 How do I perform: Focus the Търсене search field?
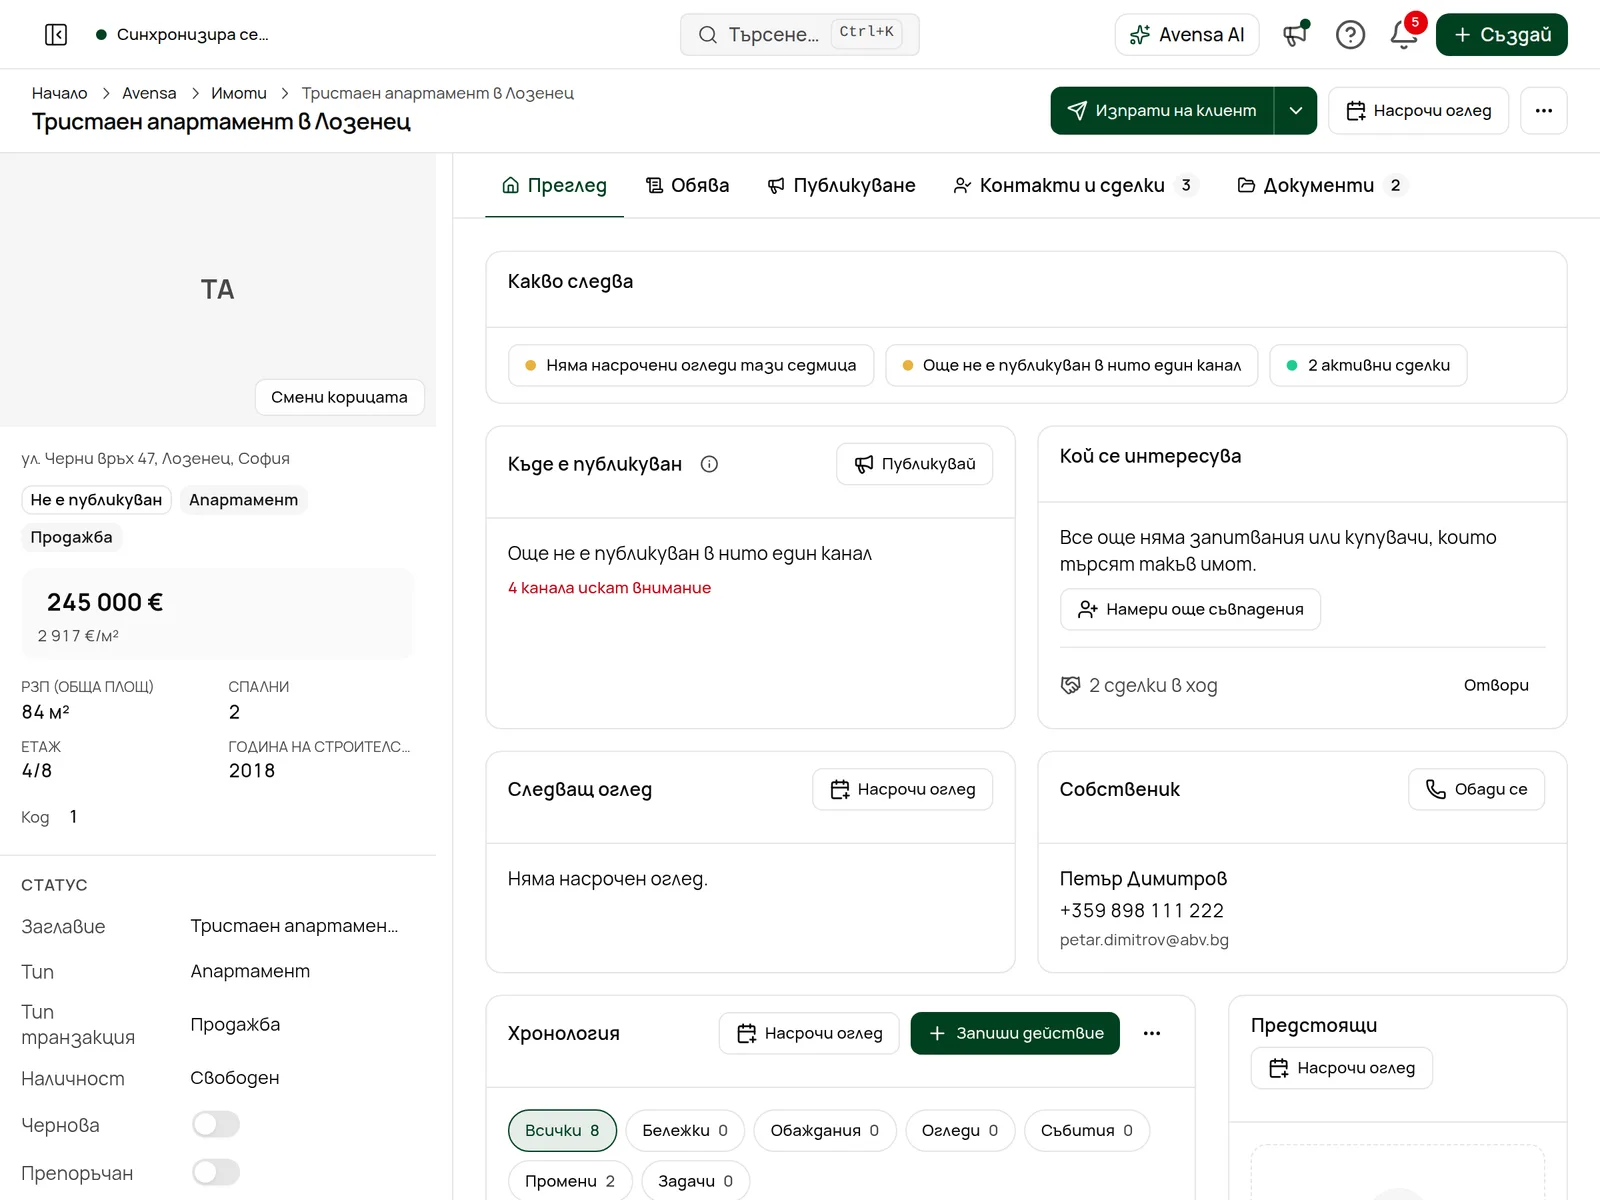tap(799, 35)
